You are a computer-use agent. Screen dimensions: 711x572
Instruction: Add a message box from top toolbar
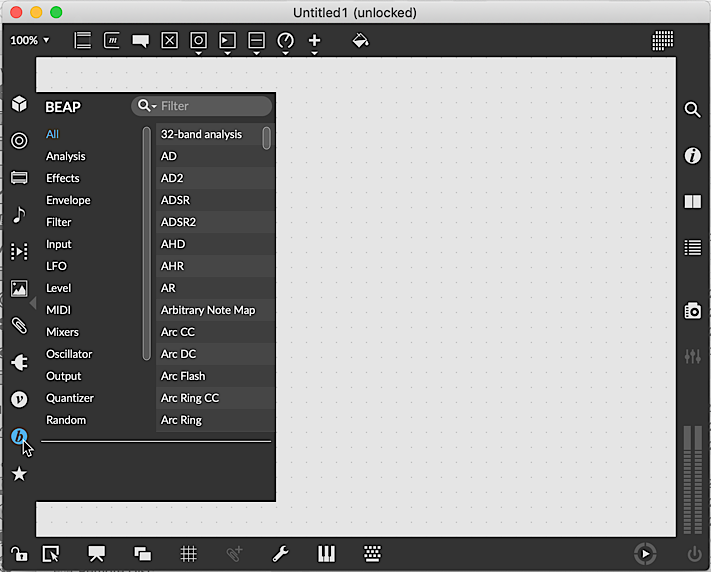click(x=112, y=40)
